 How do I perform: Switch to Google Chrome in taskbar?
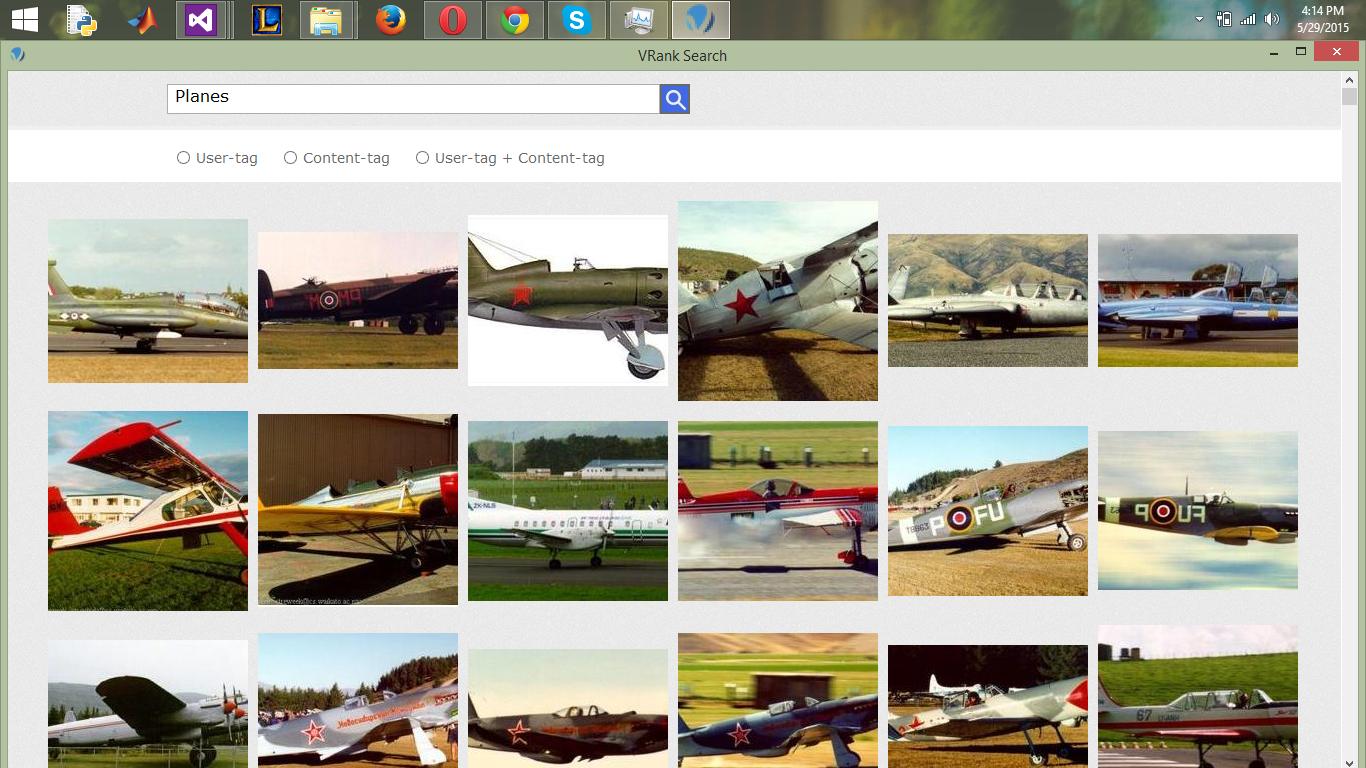click(515, 20)
